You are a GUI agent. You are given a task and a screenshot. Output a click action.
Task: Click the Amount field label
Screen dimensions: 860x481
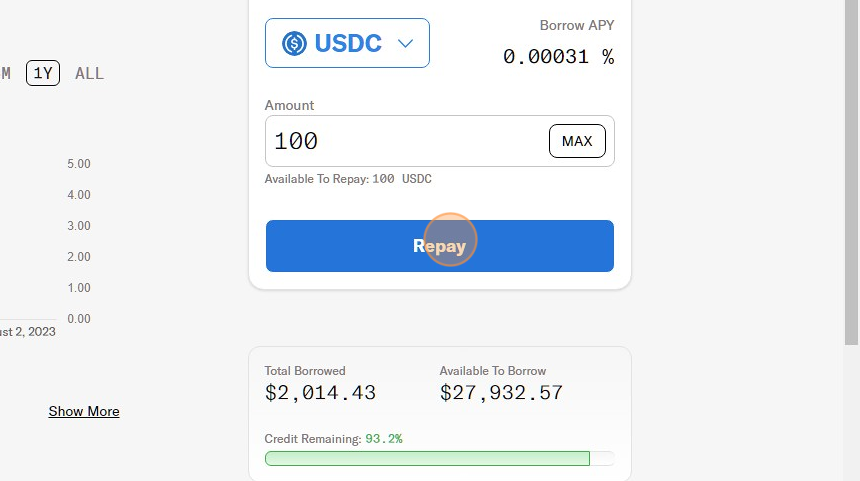click(289, 105)
